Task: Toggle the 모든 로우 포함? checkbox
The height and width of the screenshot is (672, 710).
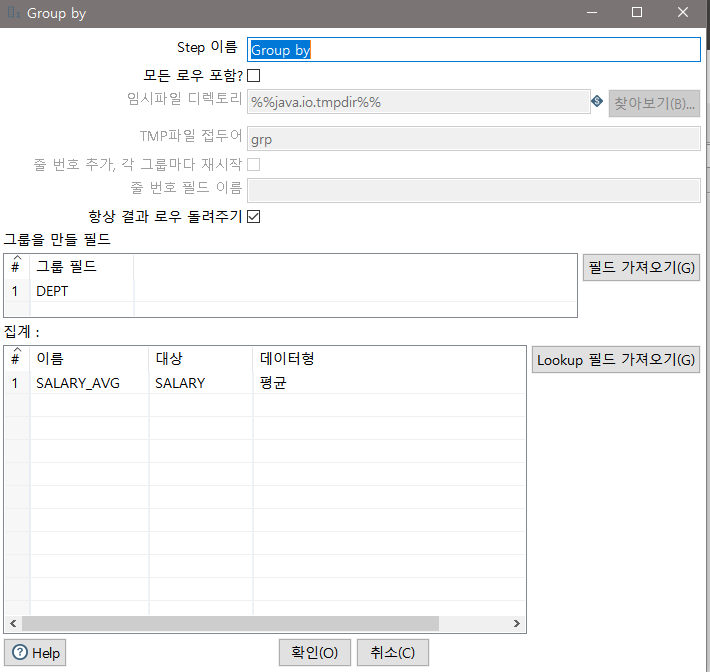Action: pos(254,76)
